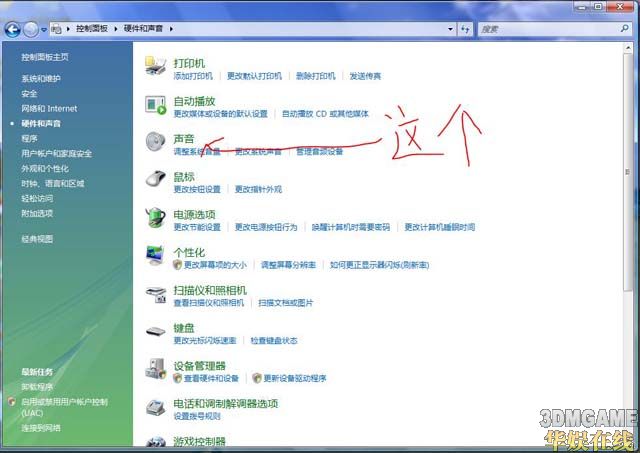Click the scrollbar up arrow
The image size is (640, 453).
click(x=628, y=48)
